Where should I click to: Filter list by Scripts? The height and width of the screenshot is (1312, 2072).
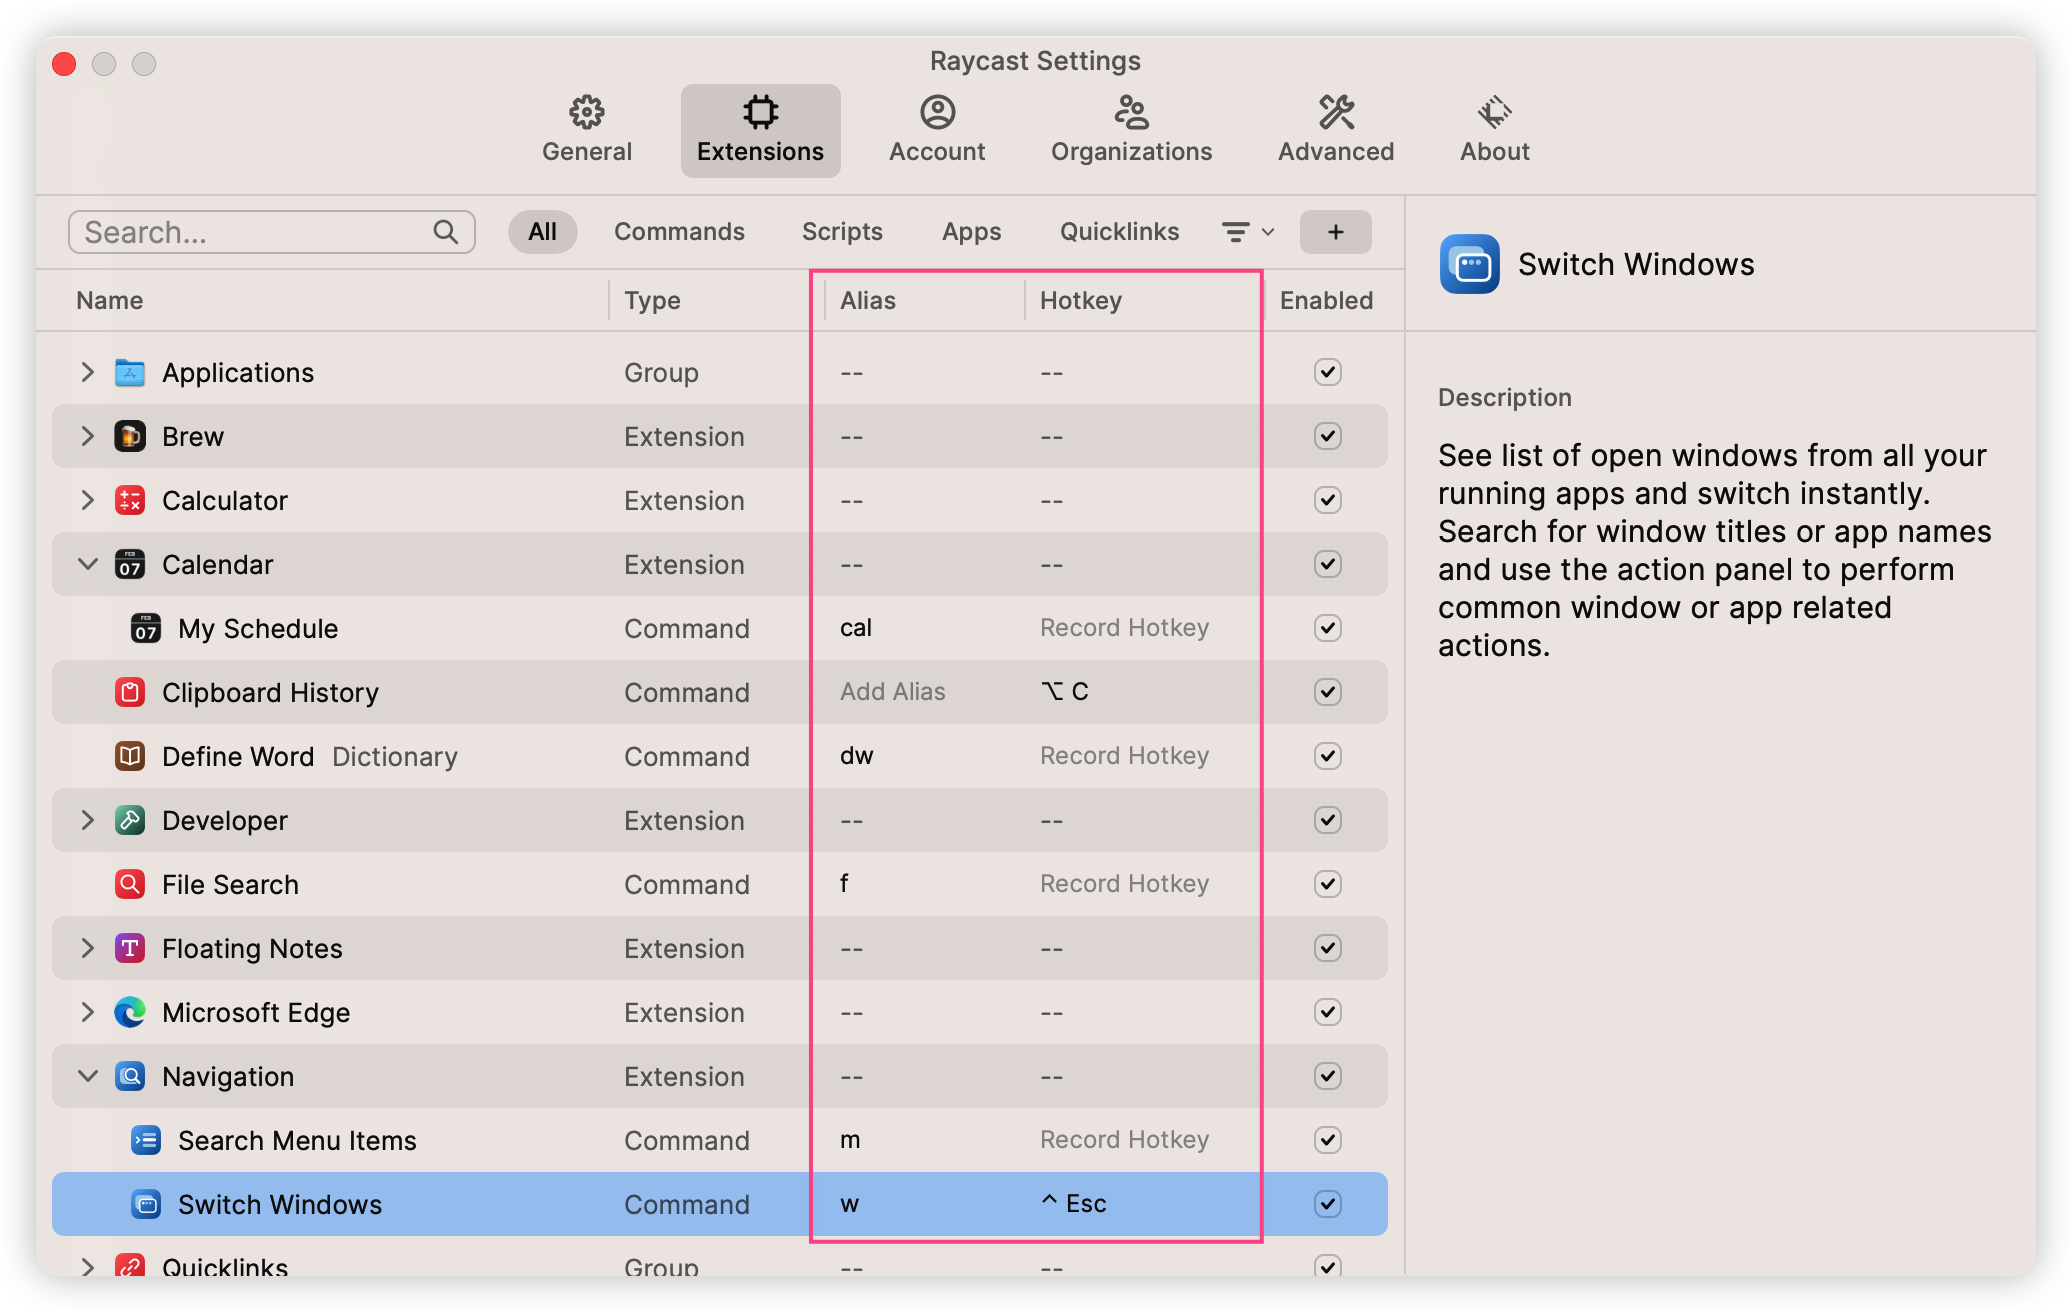click(842, 232)
